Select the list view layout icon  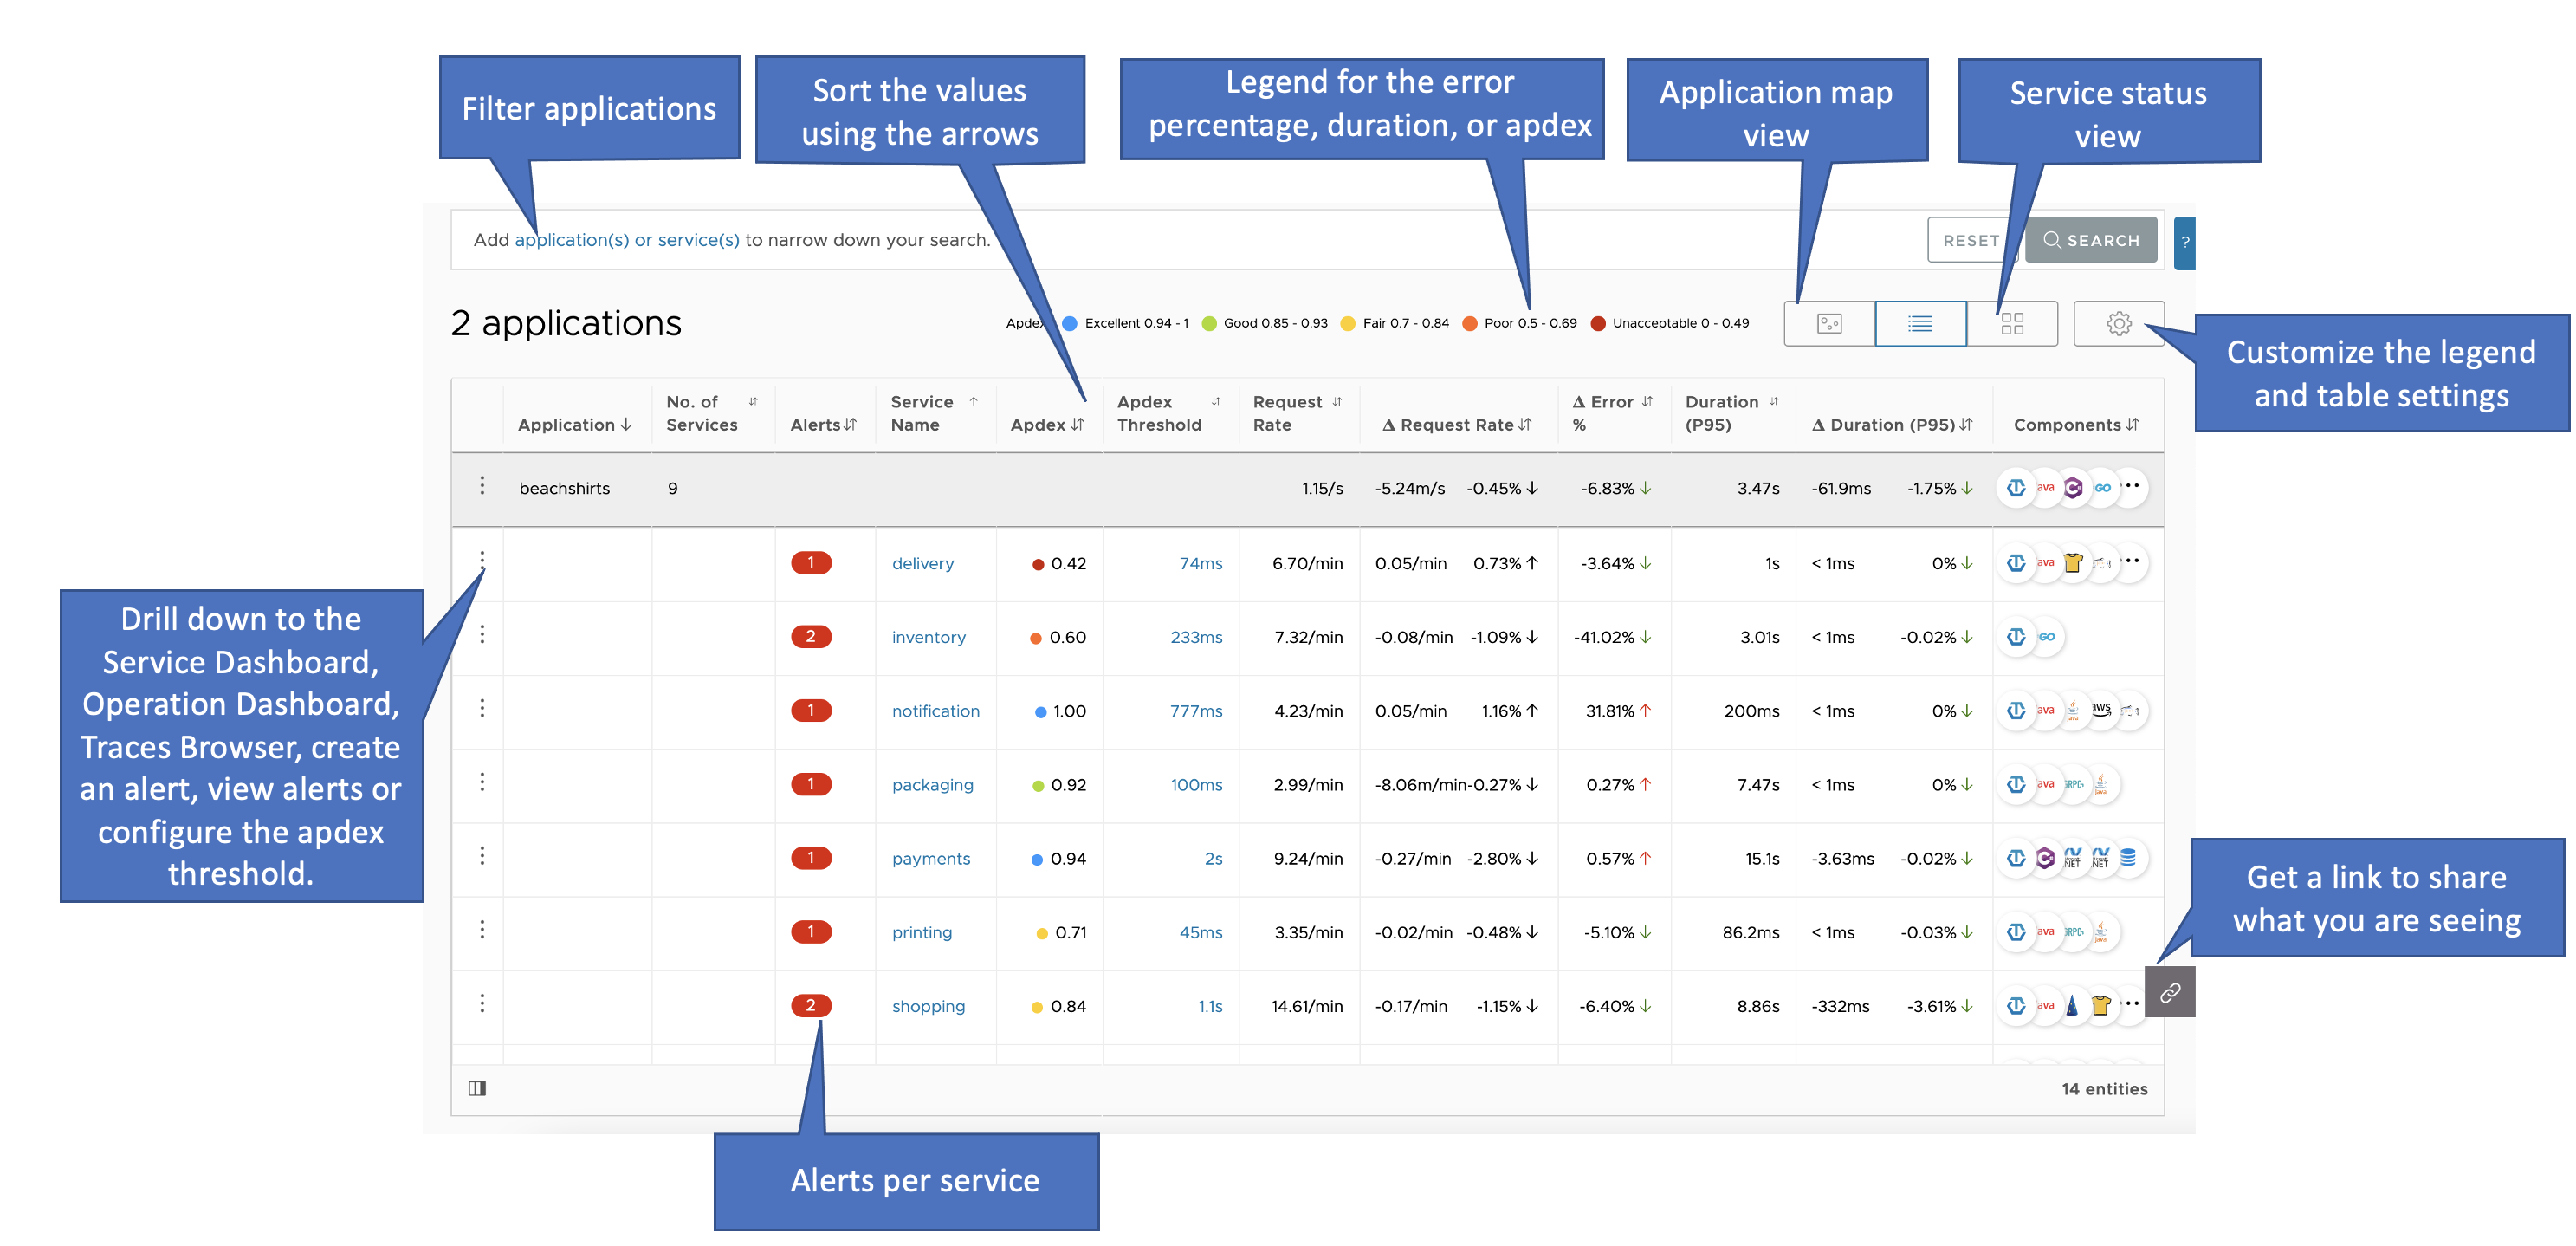tap(1917, 324)
